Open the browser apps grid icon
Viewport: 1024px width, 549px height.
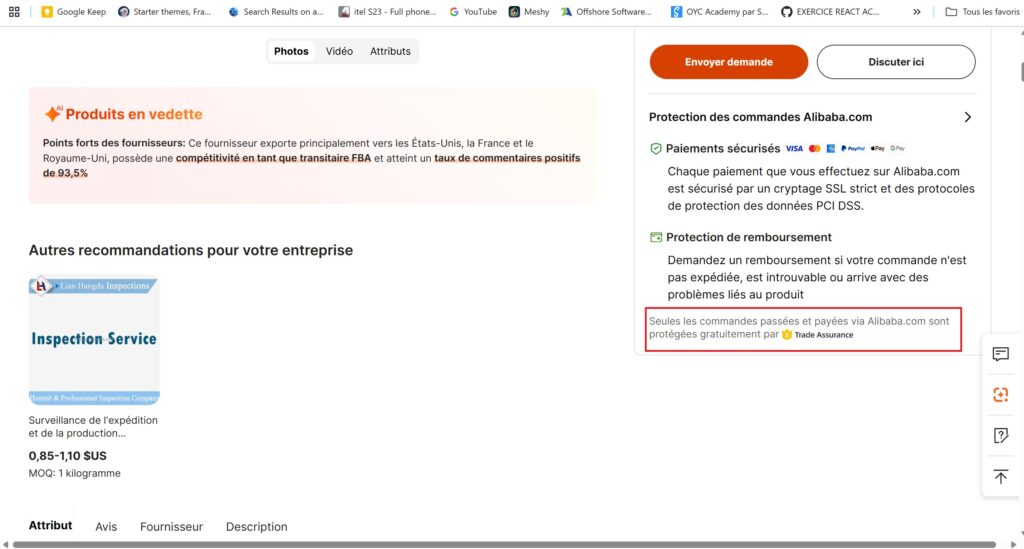[x=14, y=12]
